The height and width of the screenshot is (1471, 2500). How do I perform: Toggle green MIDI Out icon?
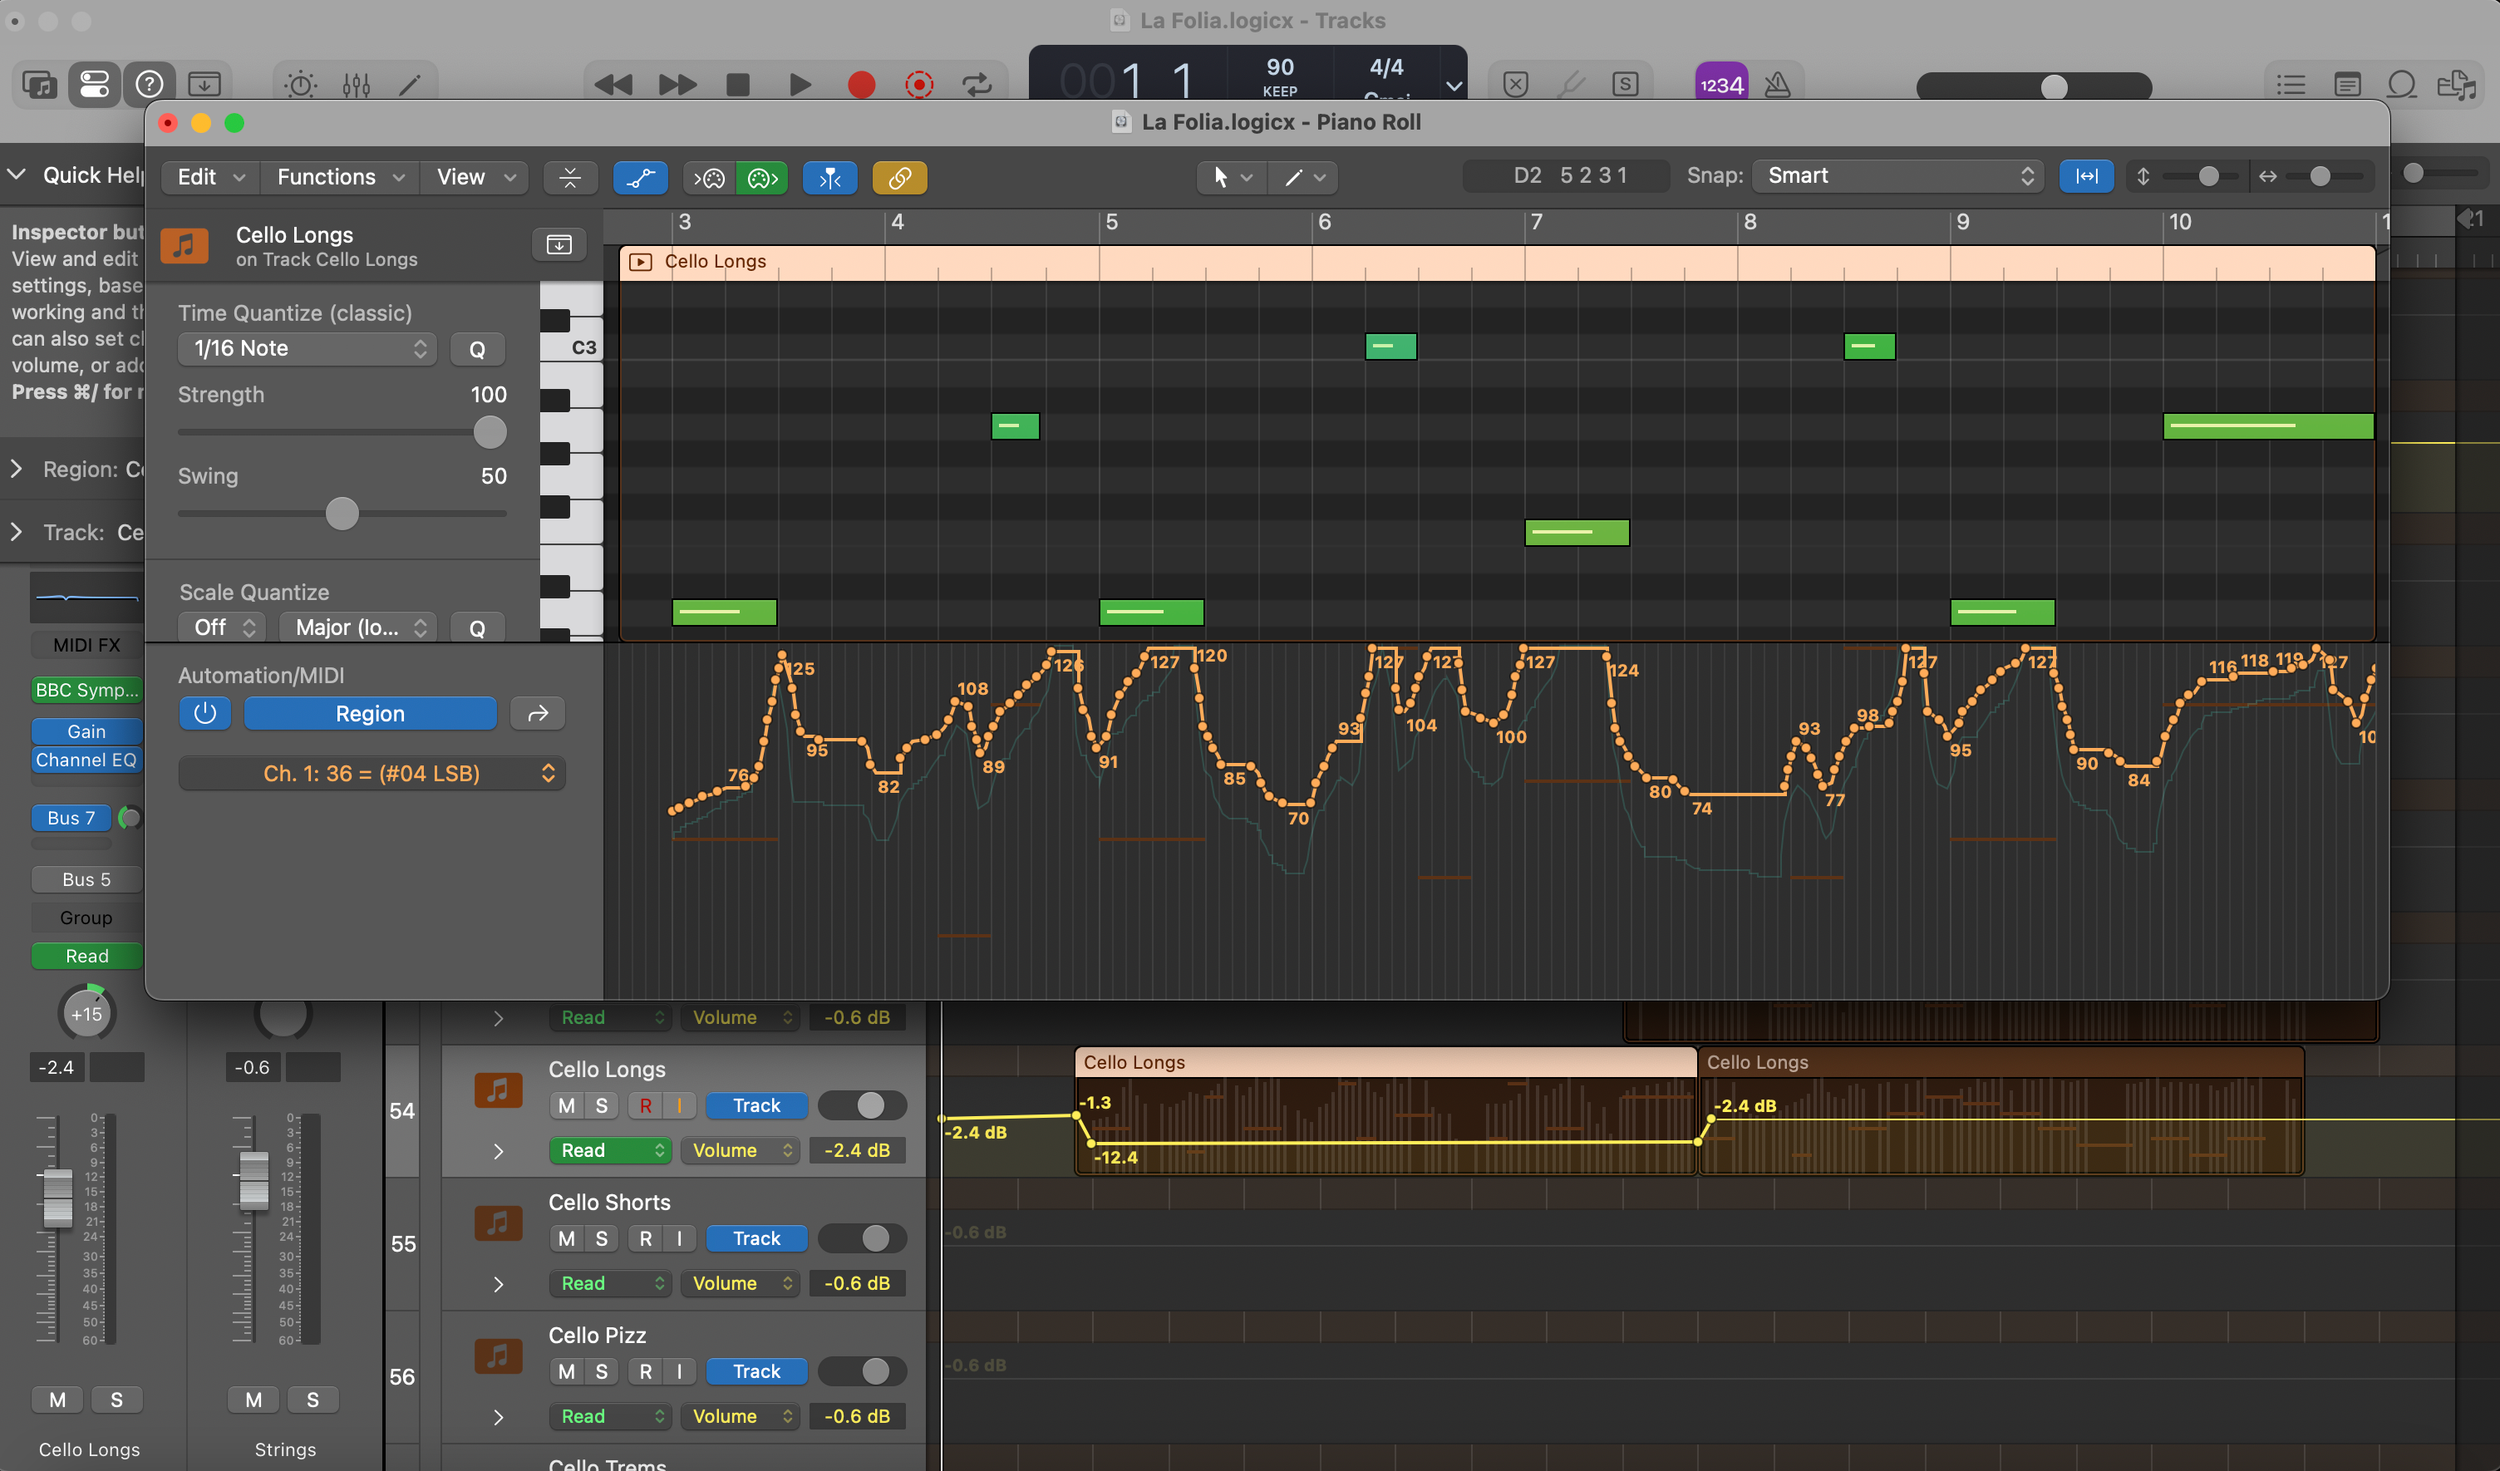762,178
